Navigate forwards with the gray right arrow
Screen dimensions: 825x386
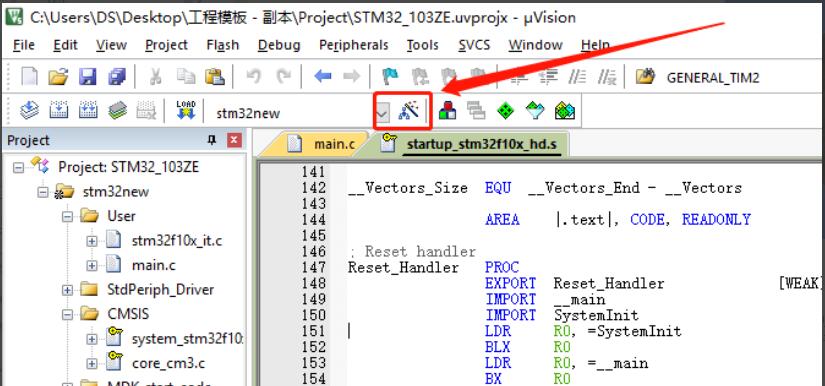(x=351, y=77)
